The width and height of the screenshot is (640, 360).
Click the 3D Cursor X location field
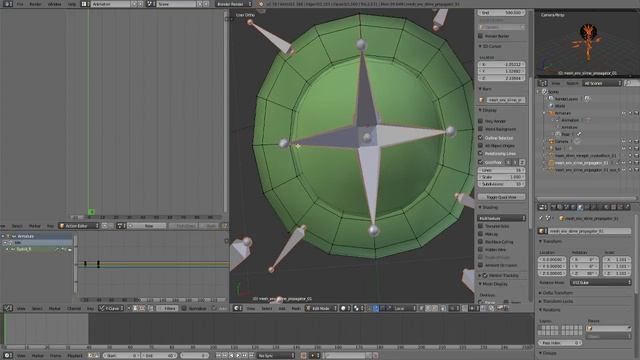click(502, 64)
